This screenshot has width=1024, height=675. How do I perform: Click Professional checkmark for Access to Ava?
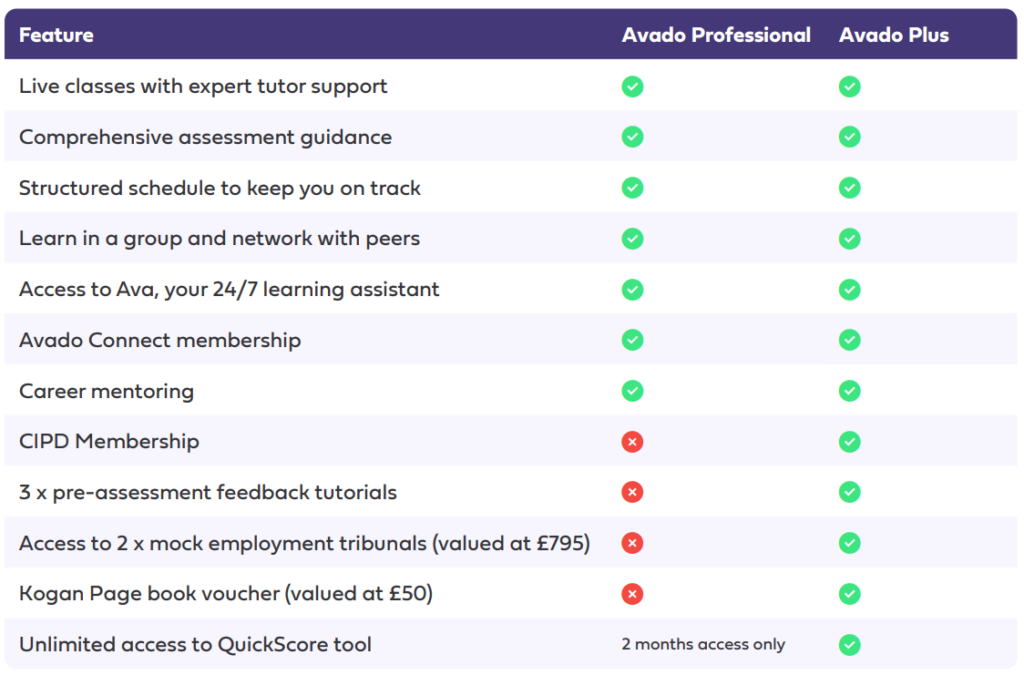click(632, 289)
